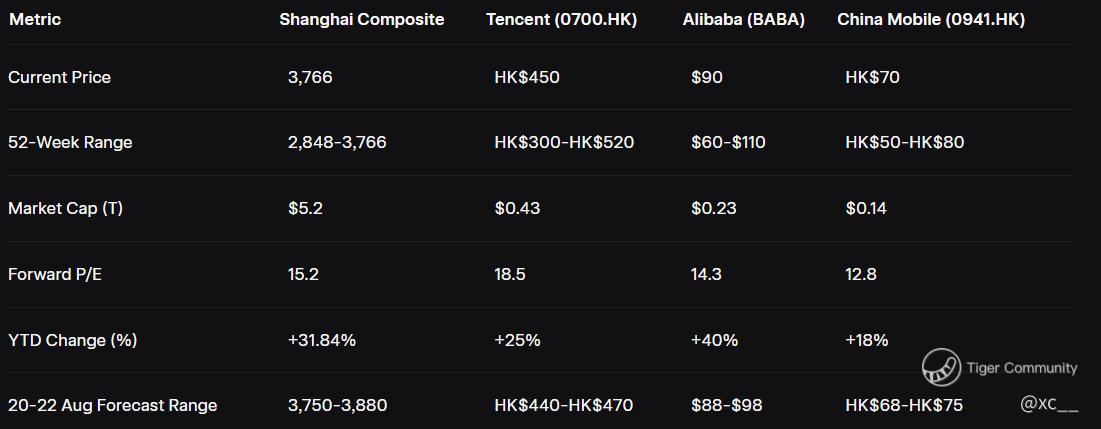Viewport: 1101px width, 429px height.
Task: Click the Current Price row label
Action: point(59,77)
